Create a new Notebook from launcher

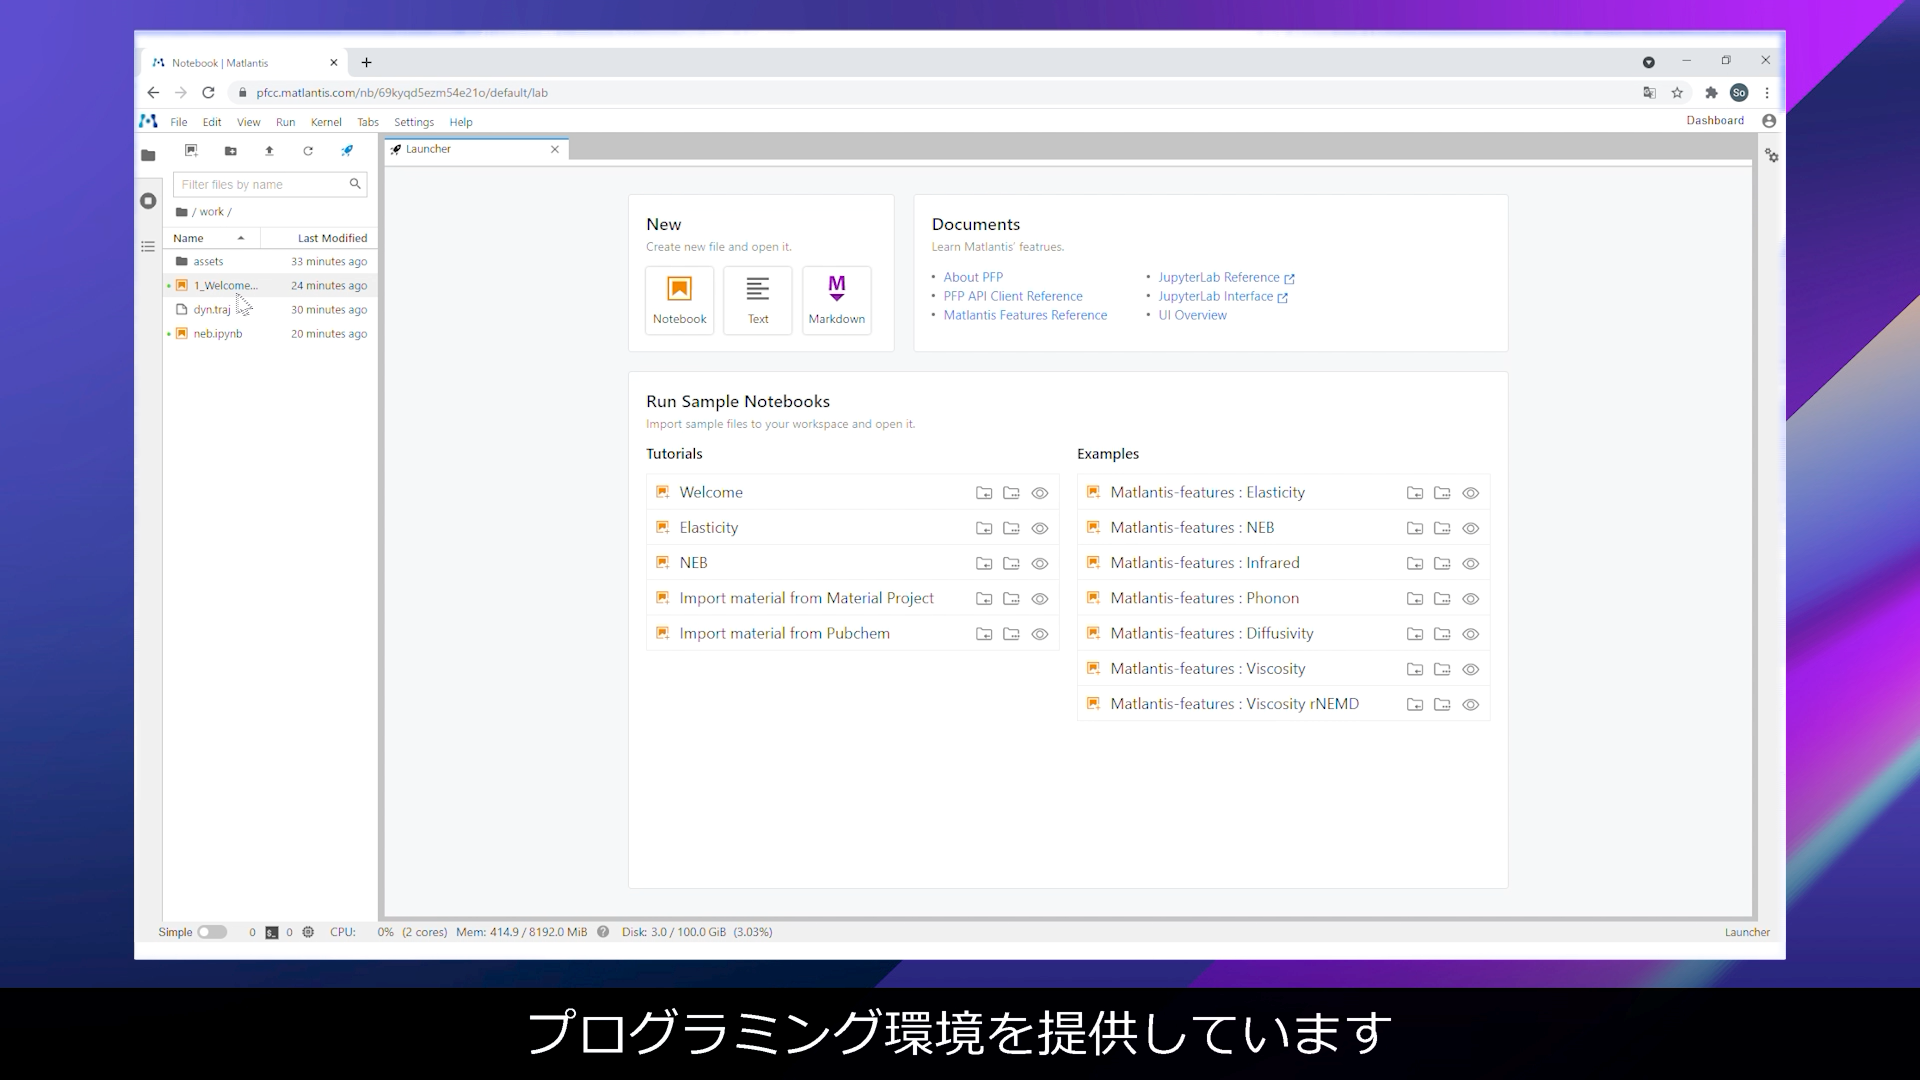(x=679, y=299)
